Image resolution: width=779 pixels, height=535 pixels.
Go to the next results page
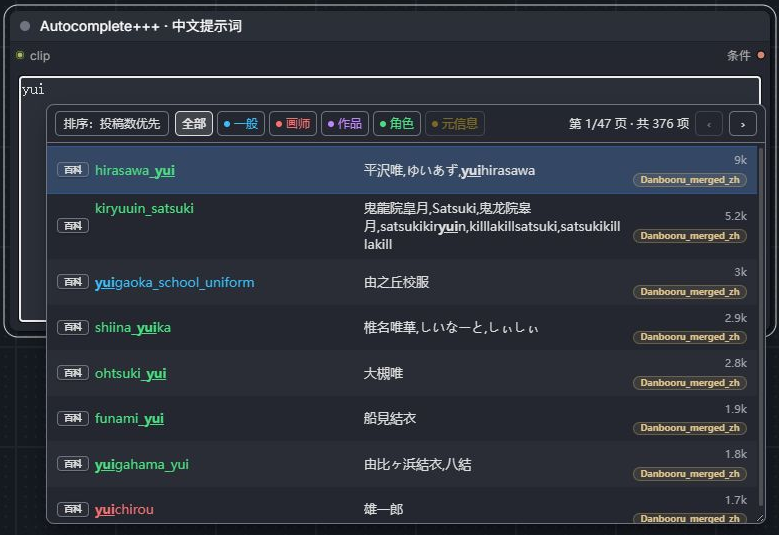coord(743,124)
